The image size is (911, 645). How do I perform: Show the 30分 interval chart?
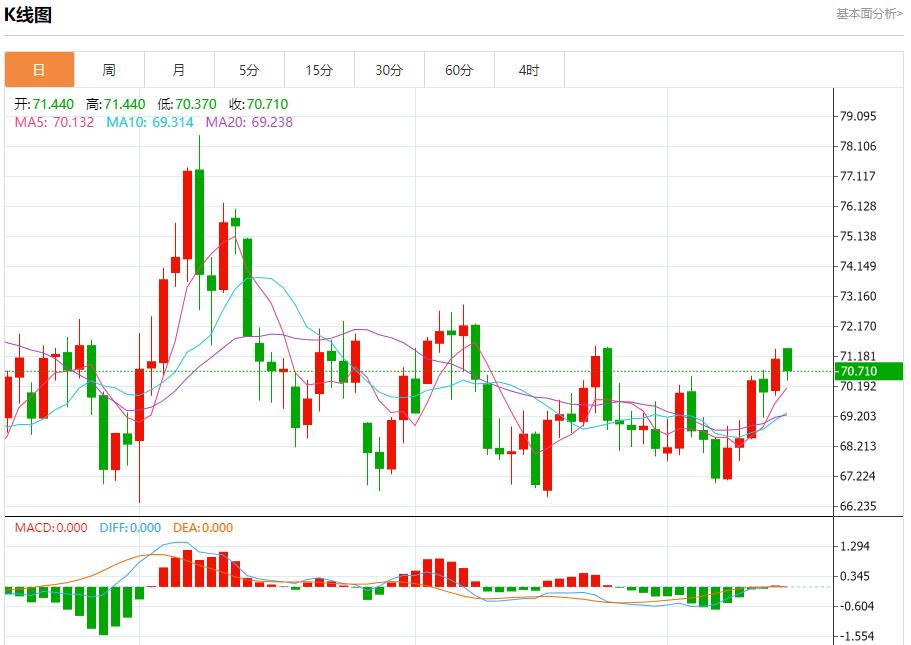pos(389,70)
